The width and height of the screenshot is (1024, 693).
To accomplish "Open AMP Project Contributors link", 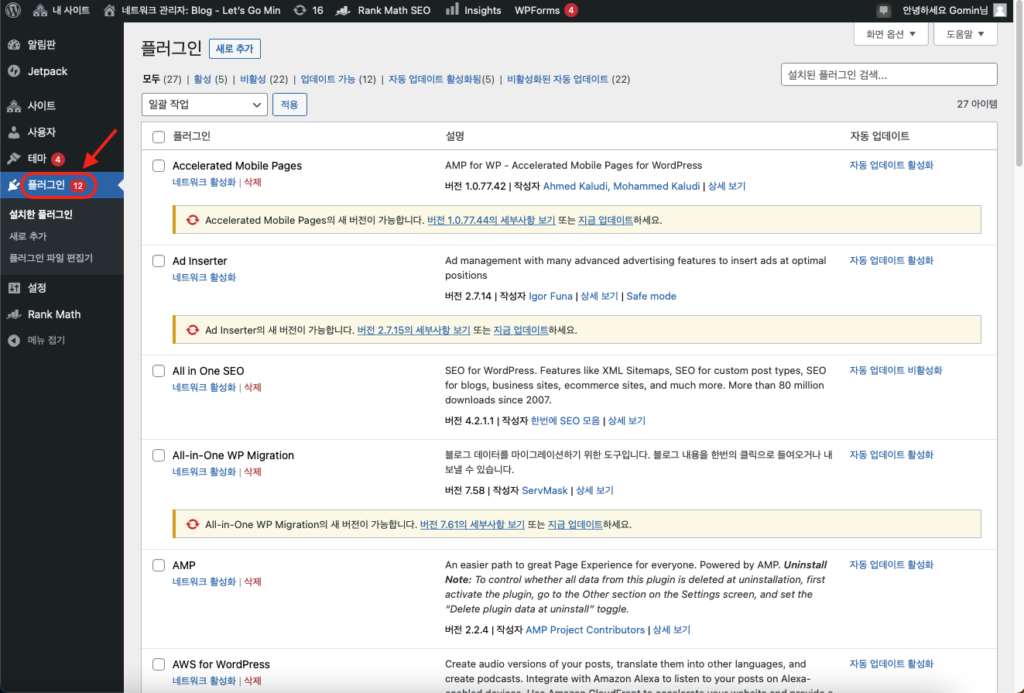I will (x=585, y=630).
